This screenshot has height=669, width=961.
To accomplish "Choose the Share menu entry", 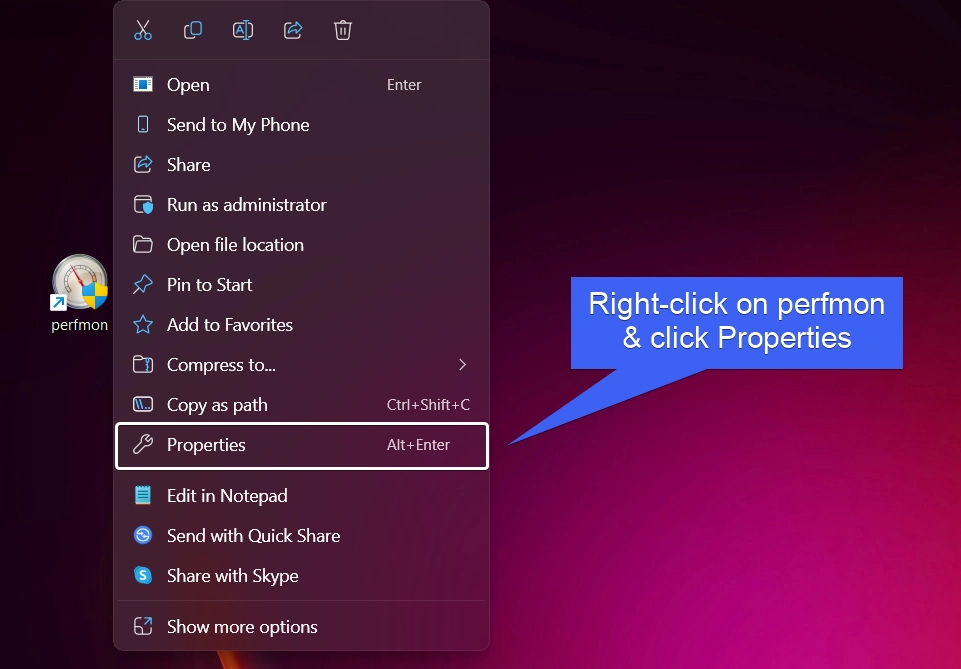I will coord(302,164).
